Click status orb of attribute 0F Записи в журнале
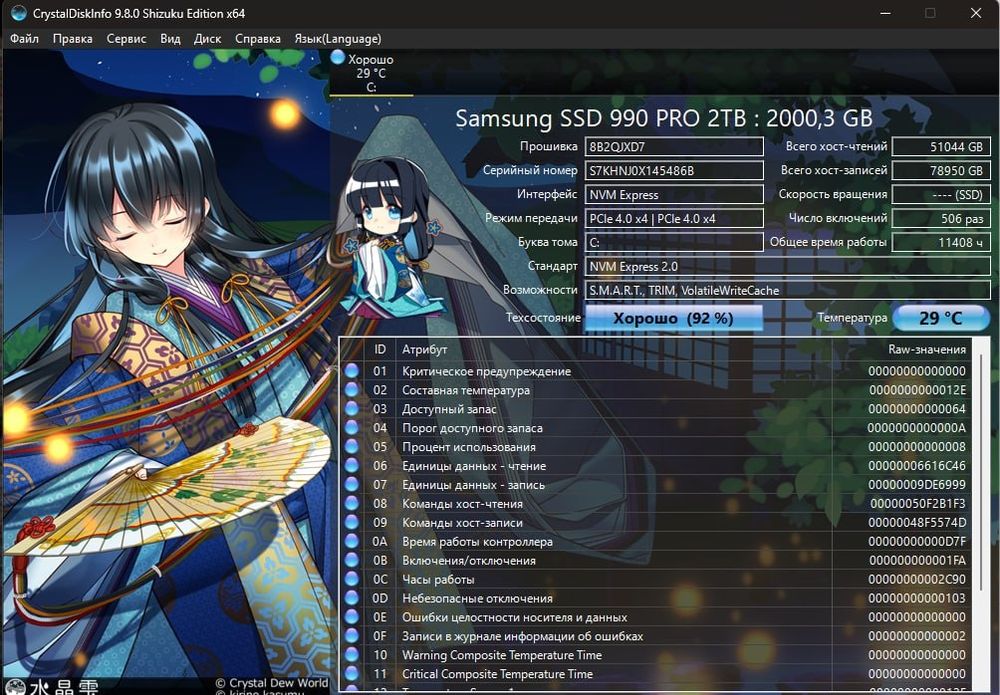The width and height of the screenshot is (1000, 695). 351,636
